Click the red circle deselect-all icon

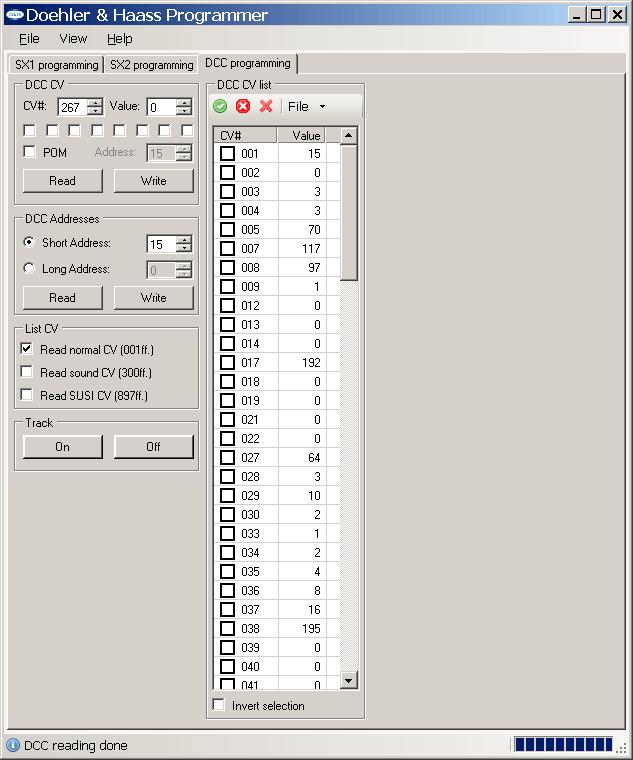click(243, 106)
